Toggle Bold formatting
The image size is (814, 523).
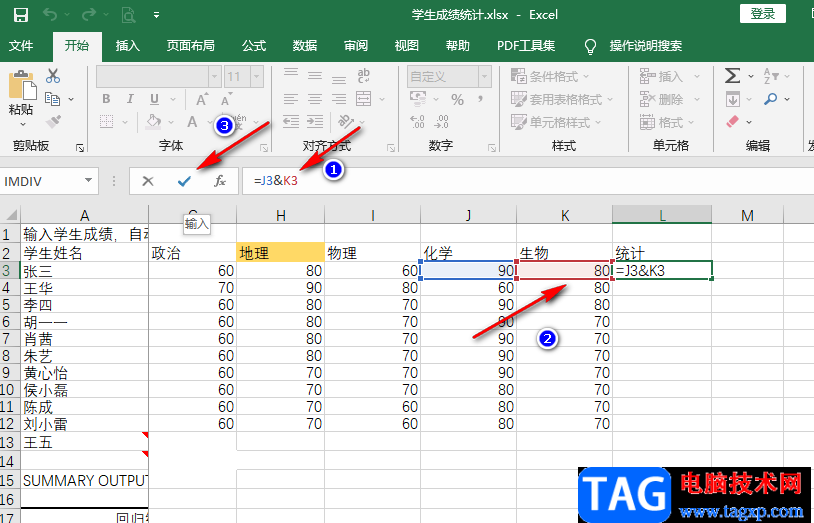tap(106, 99)
